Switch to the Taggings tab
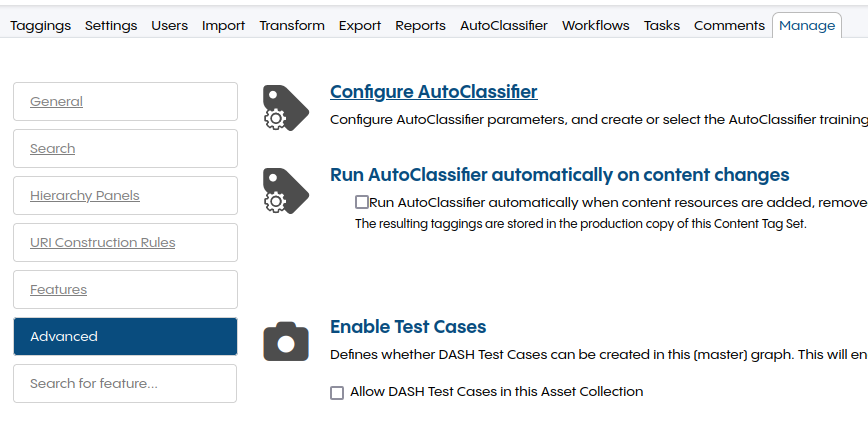 (41, 25)
